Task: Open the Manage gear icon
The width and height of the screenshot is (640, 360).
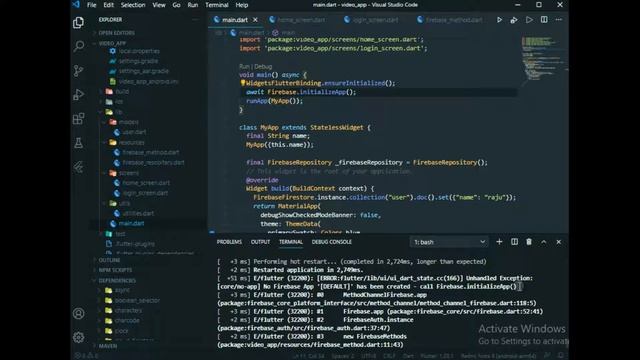Action: 78,337
